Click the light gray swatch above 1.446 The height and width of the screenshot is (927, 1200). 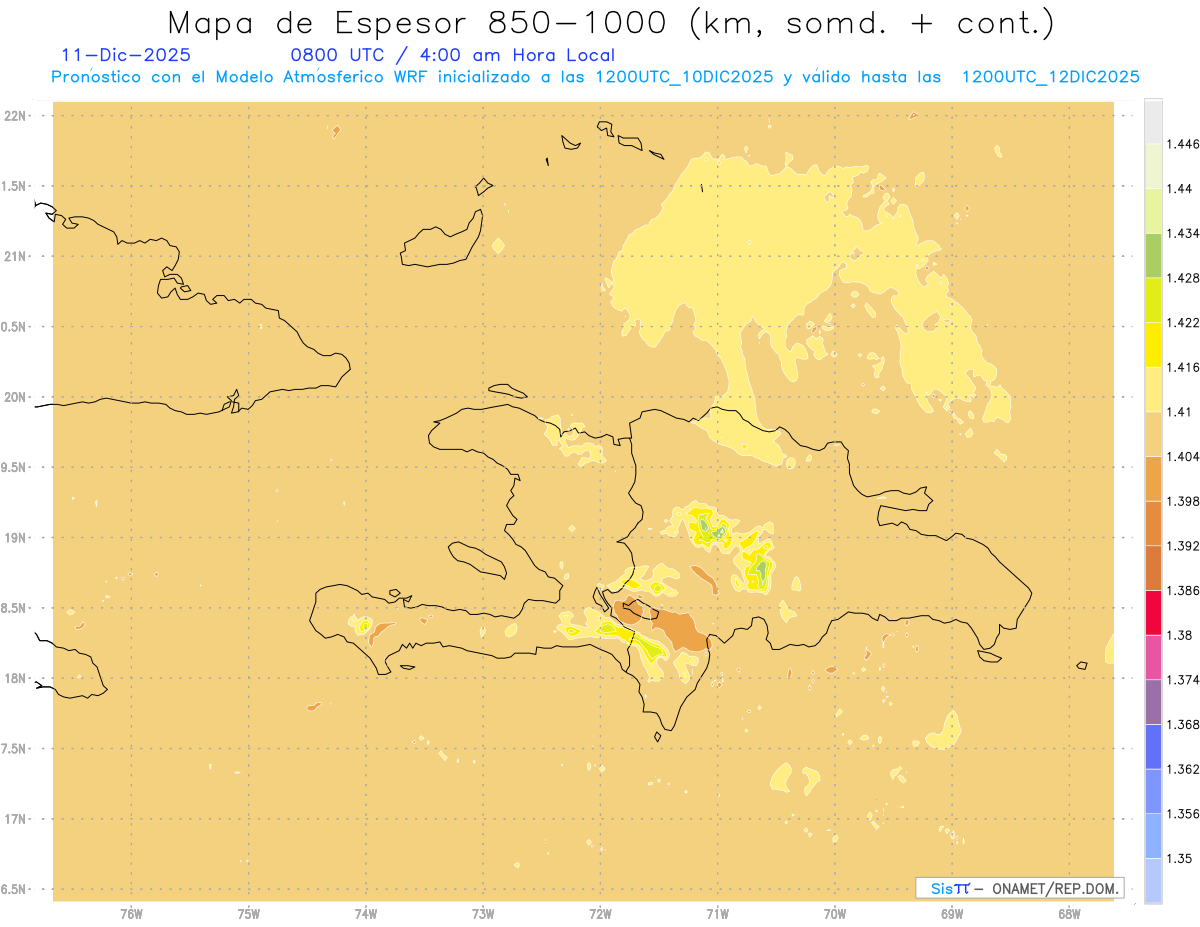(x=1153, y=121)
